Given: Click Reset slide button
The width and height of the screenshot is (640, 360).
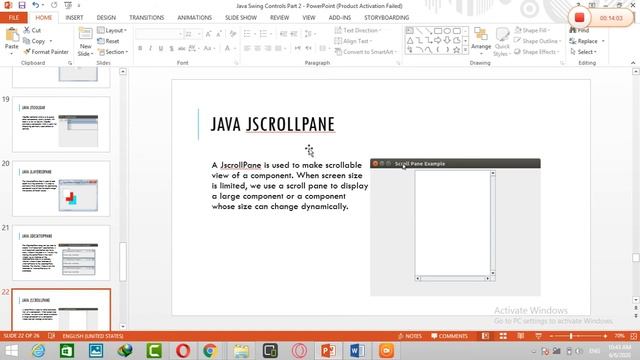Looking at the screenshot, I should pyautogui.click(x=108, y=41).
